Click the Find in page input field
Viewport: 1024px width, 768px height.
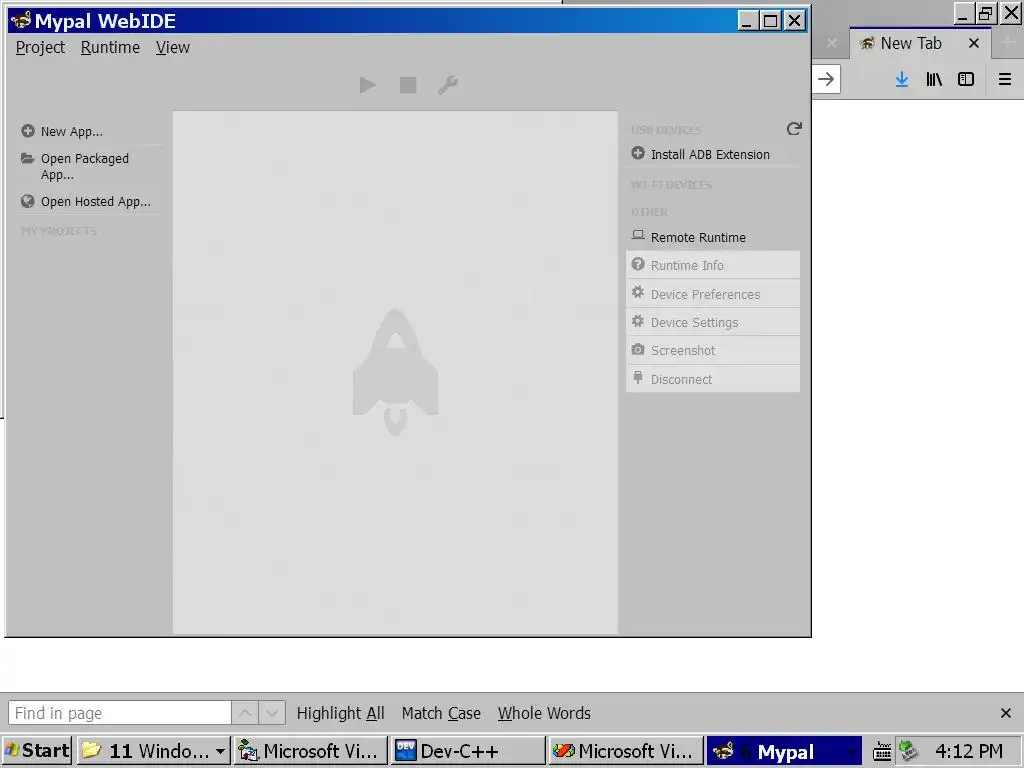(x=120, y=712)
